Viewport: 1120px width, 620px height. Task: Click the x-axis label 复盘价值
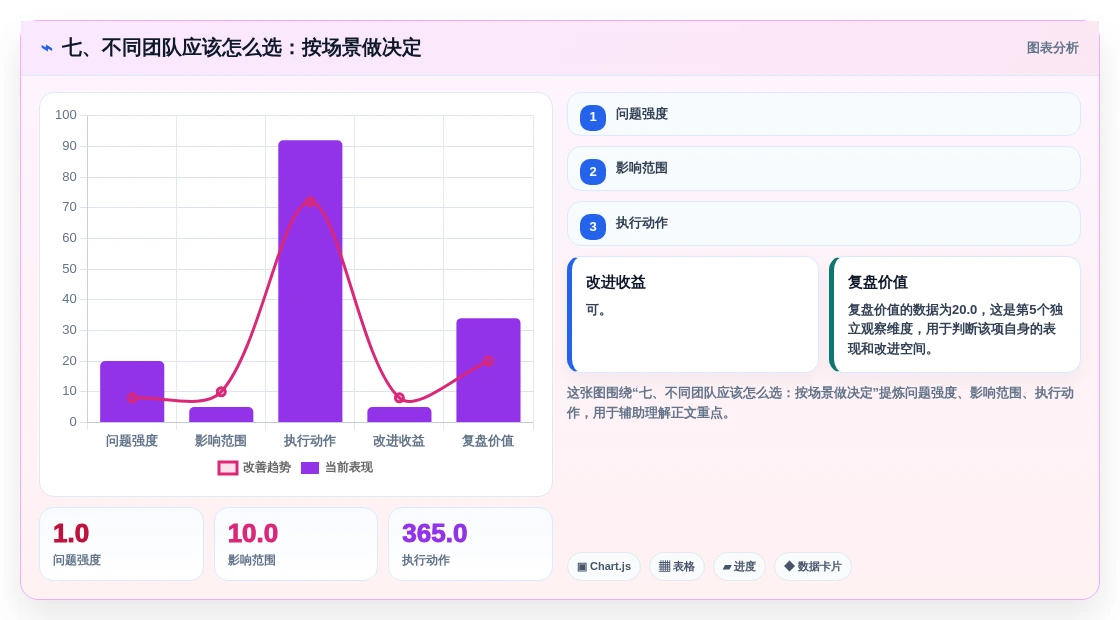coord(488,441)
